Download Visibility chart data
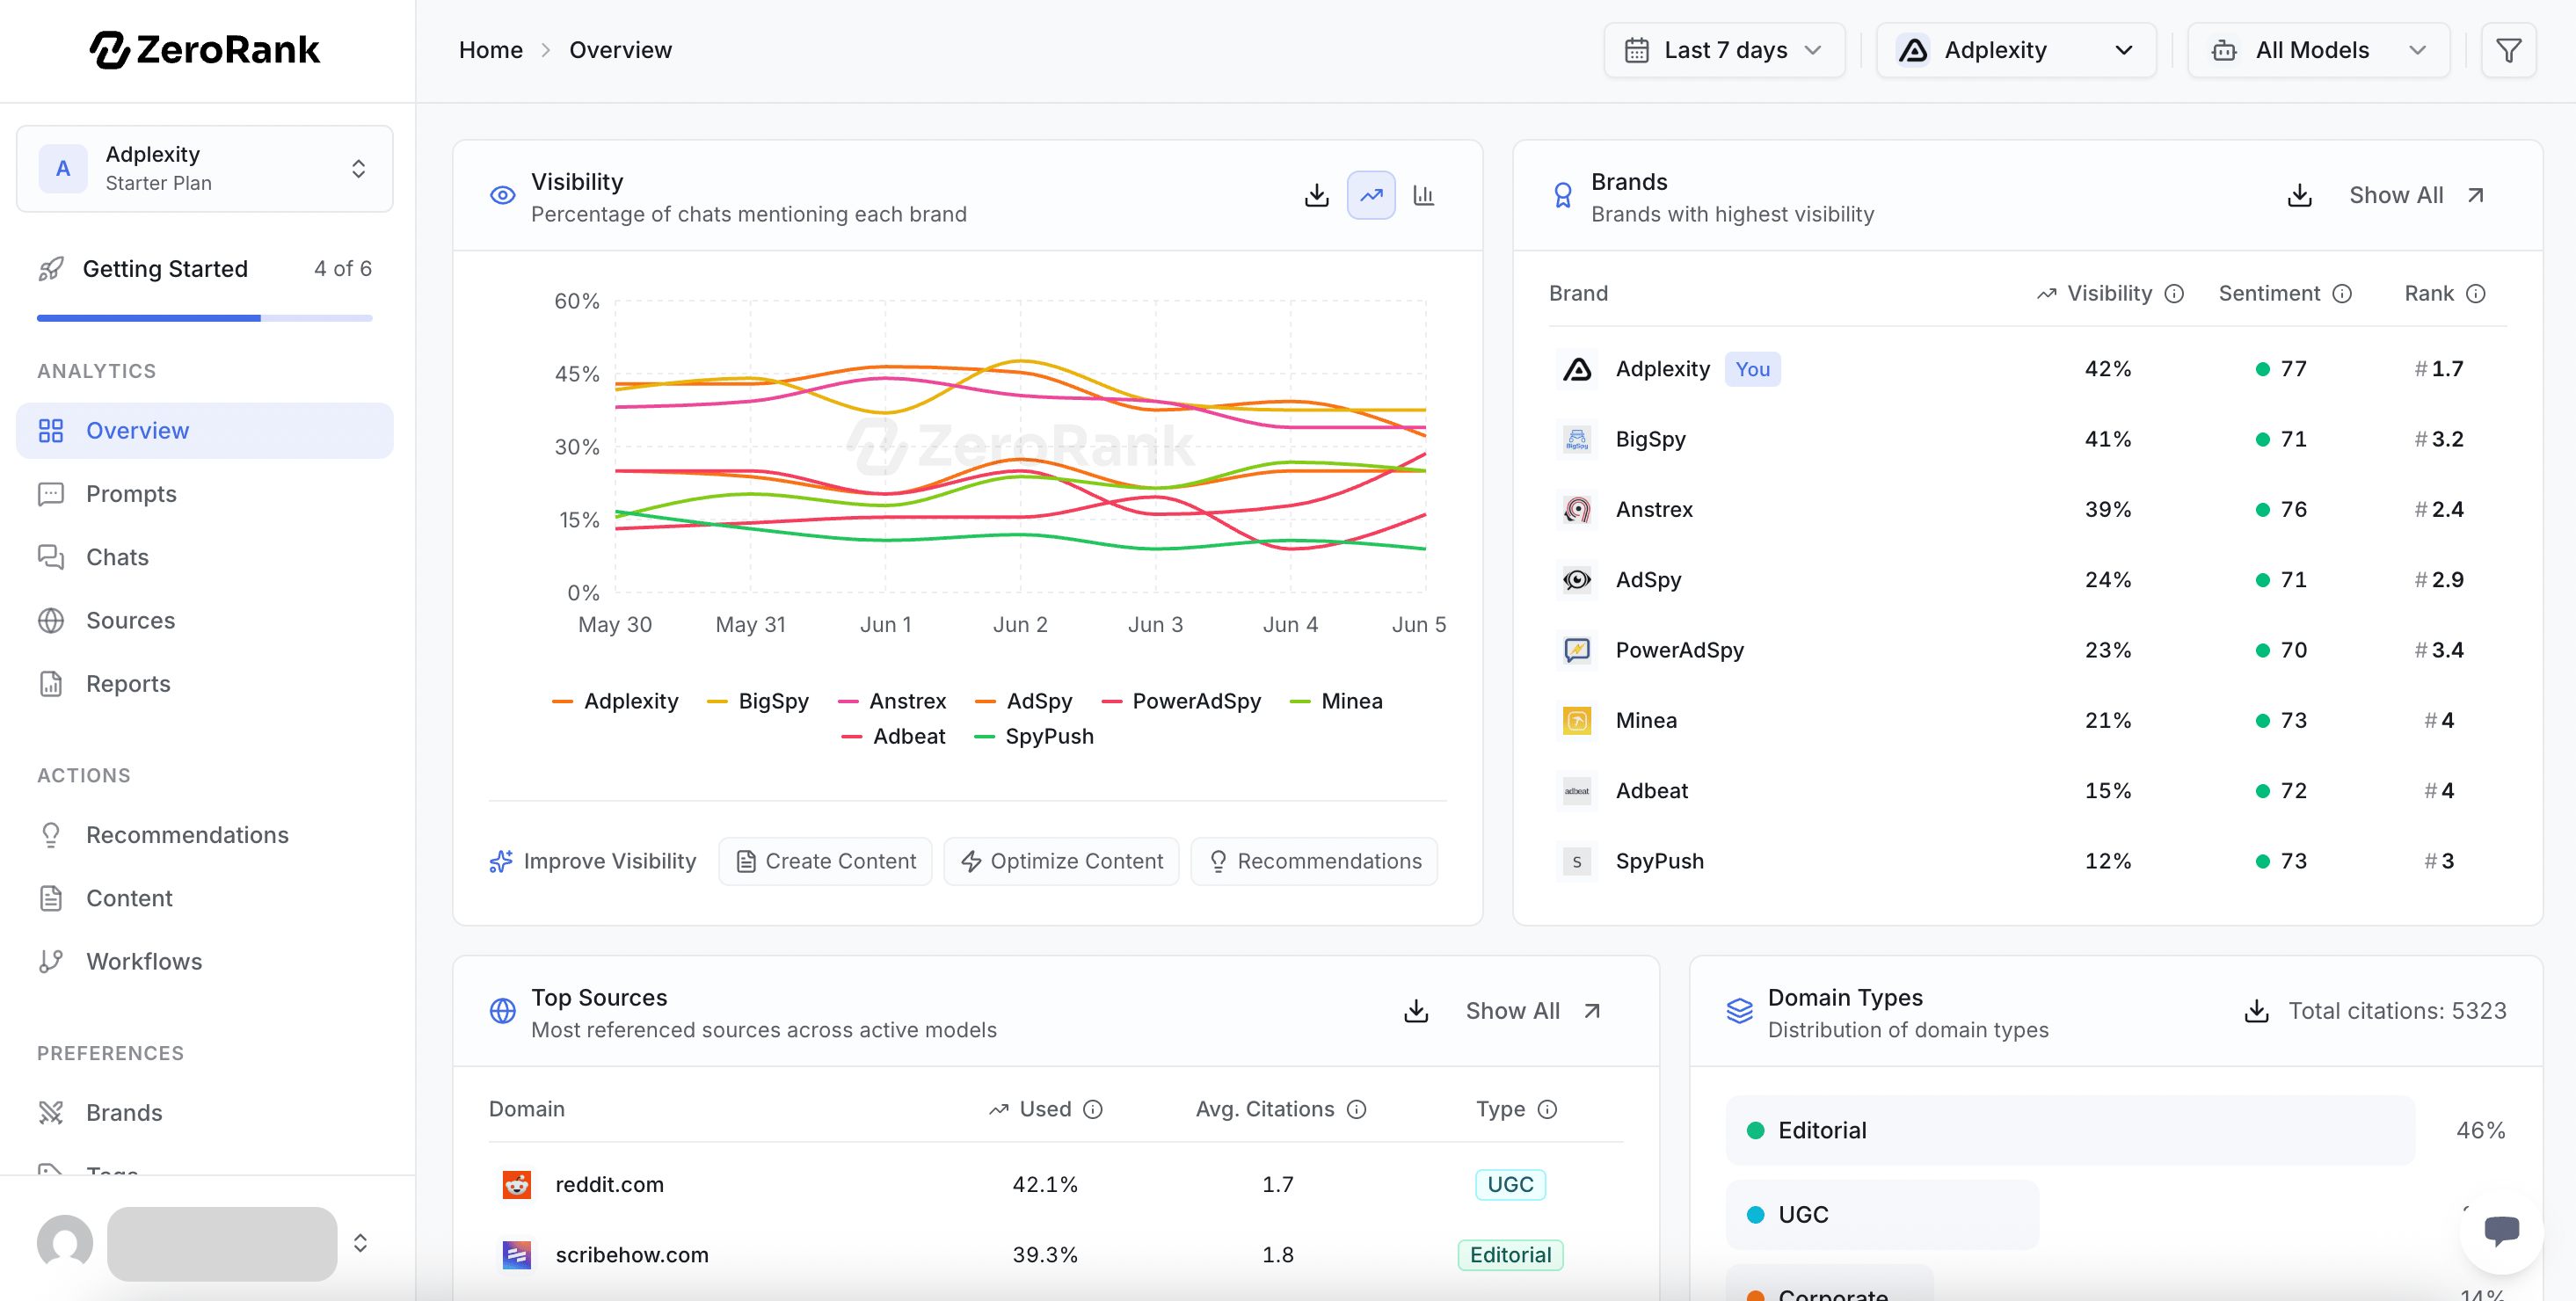The width and height of the screenshot is (2576, 1301). (x=1317, y=195)
